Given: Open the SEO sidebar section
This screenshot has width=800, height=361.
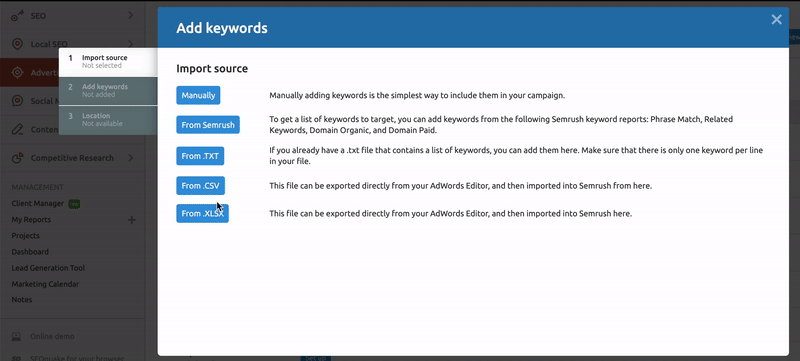Looking at the screenshot, I should (x=72, y=16).
